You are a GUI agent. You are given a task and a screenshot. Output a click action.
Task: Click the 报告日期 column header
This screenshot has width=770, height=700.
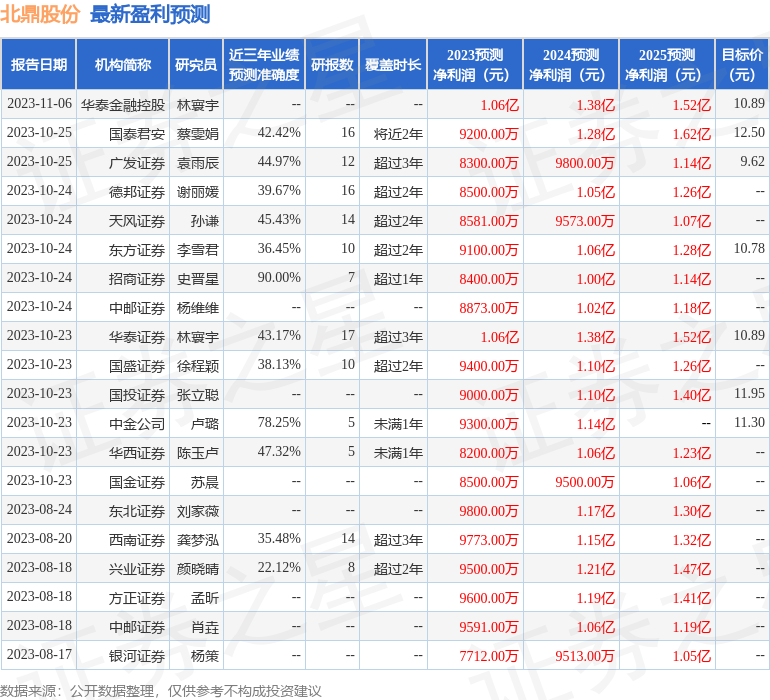(38, 64)
